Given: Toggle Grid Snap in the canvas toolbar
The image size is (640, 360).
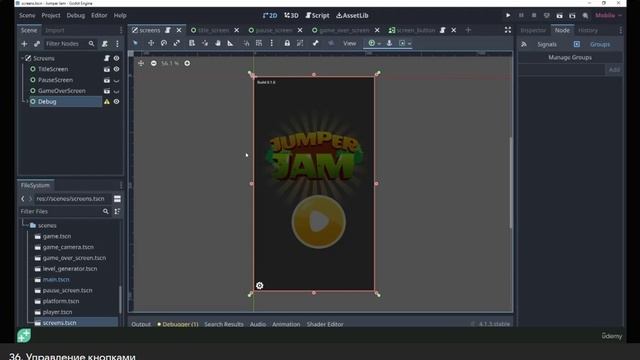Looking at the screenshot, I should coord(259,43).
